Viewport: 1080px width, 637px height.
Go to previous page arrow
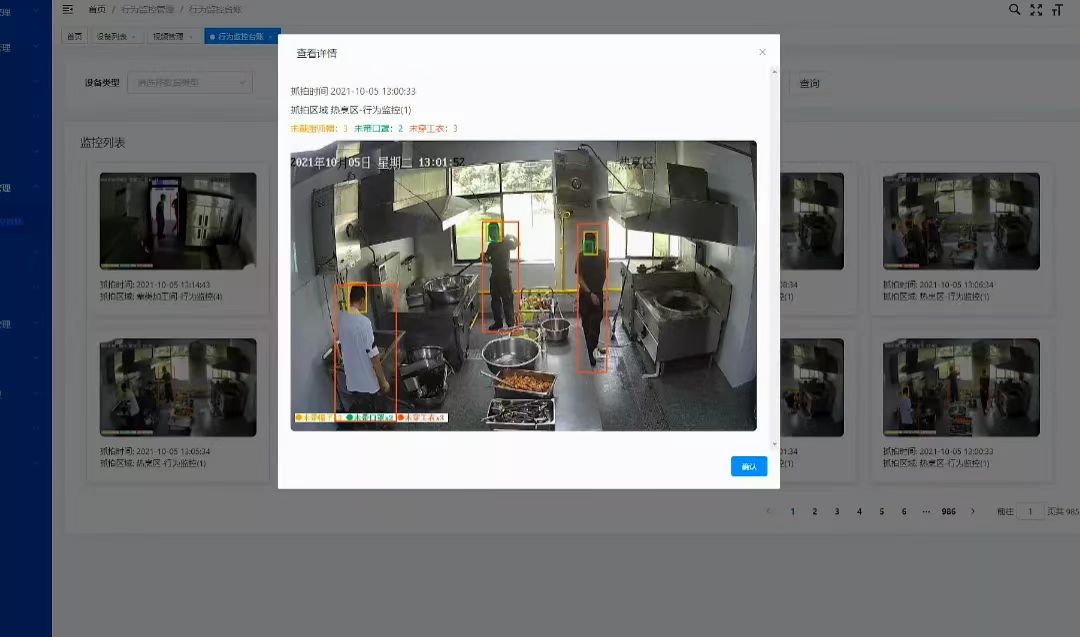point(769,511)
